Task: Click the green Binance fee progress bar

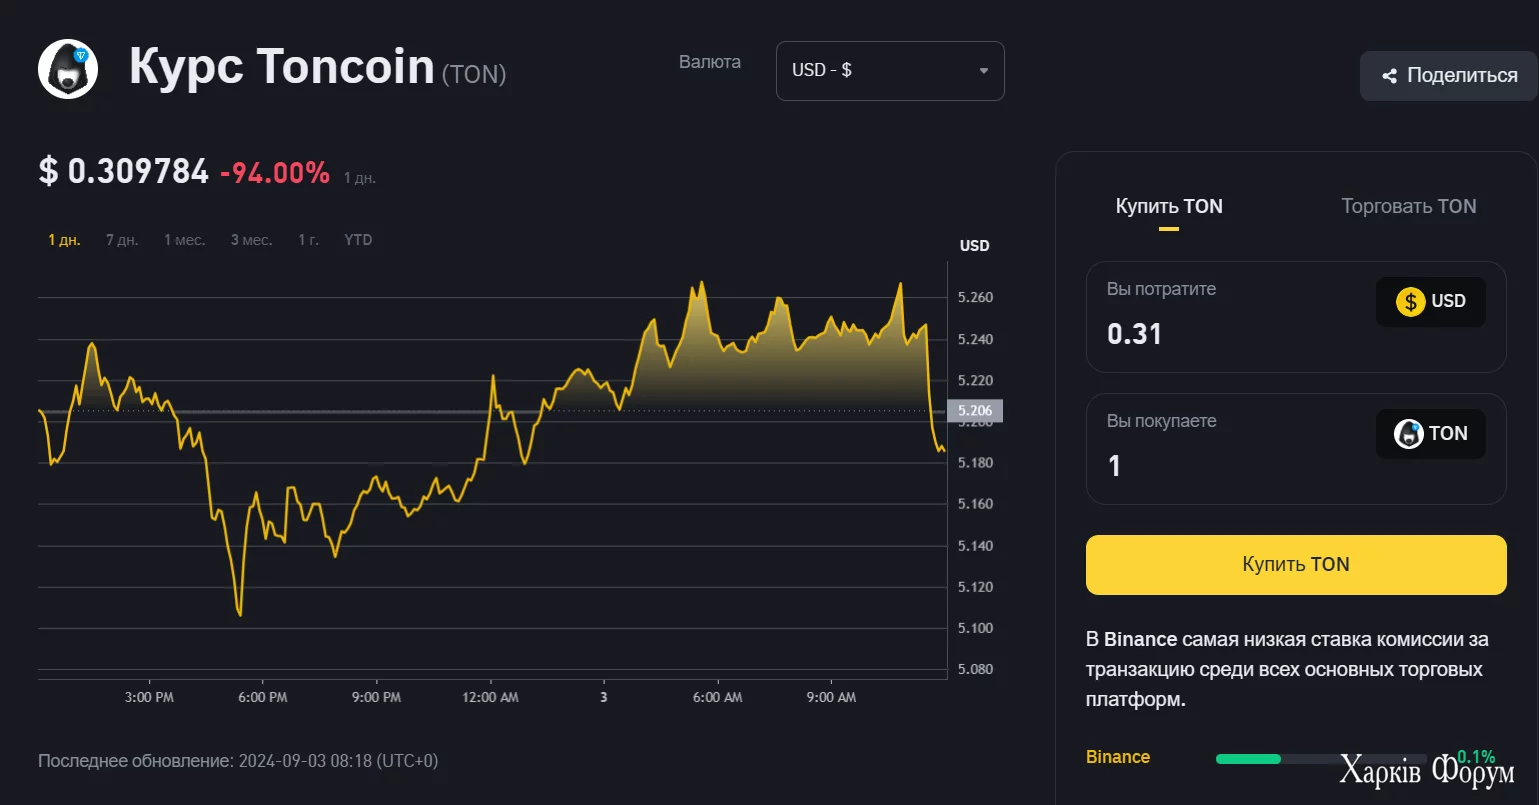Action: pyautogui.click(x=1248, y=759)
